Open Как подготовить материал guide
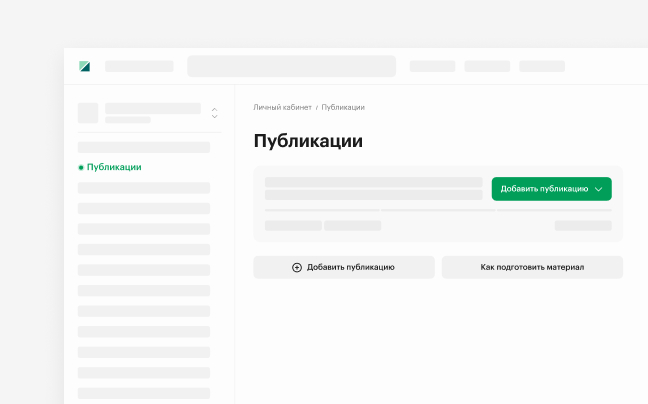The image size is (648, 404). 532,267
